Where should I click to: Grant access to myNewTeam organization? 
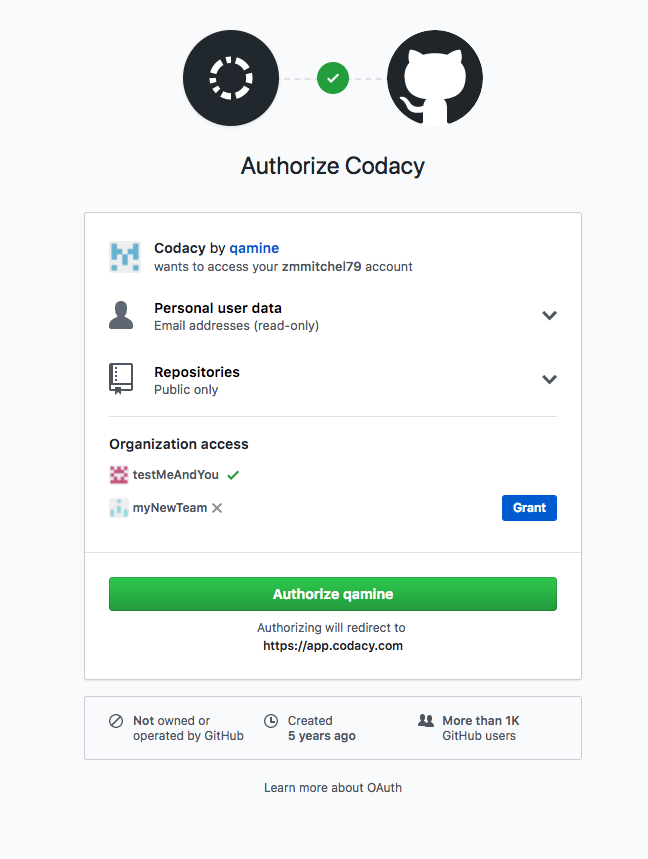click(x=529, y=508)
